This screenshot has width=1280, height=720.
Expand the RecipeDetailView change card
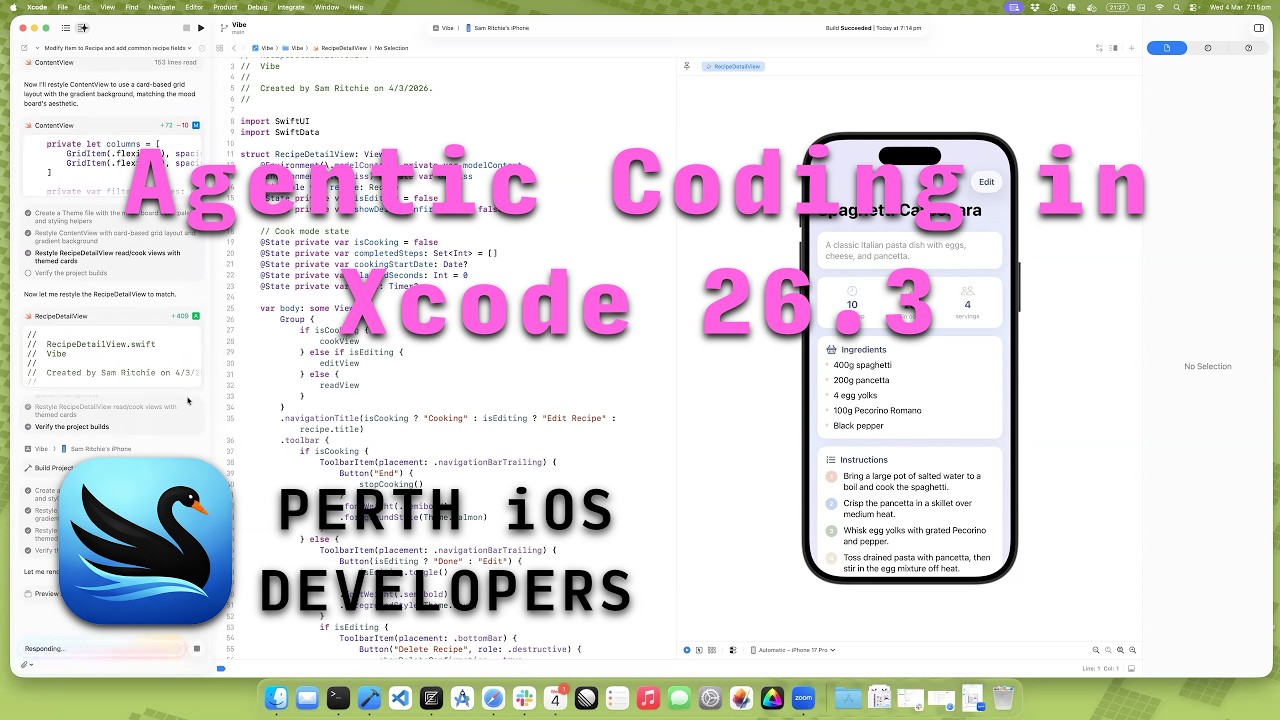112,316
